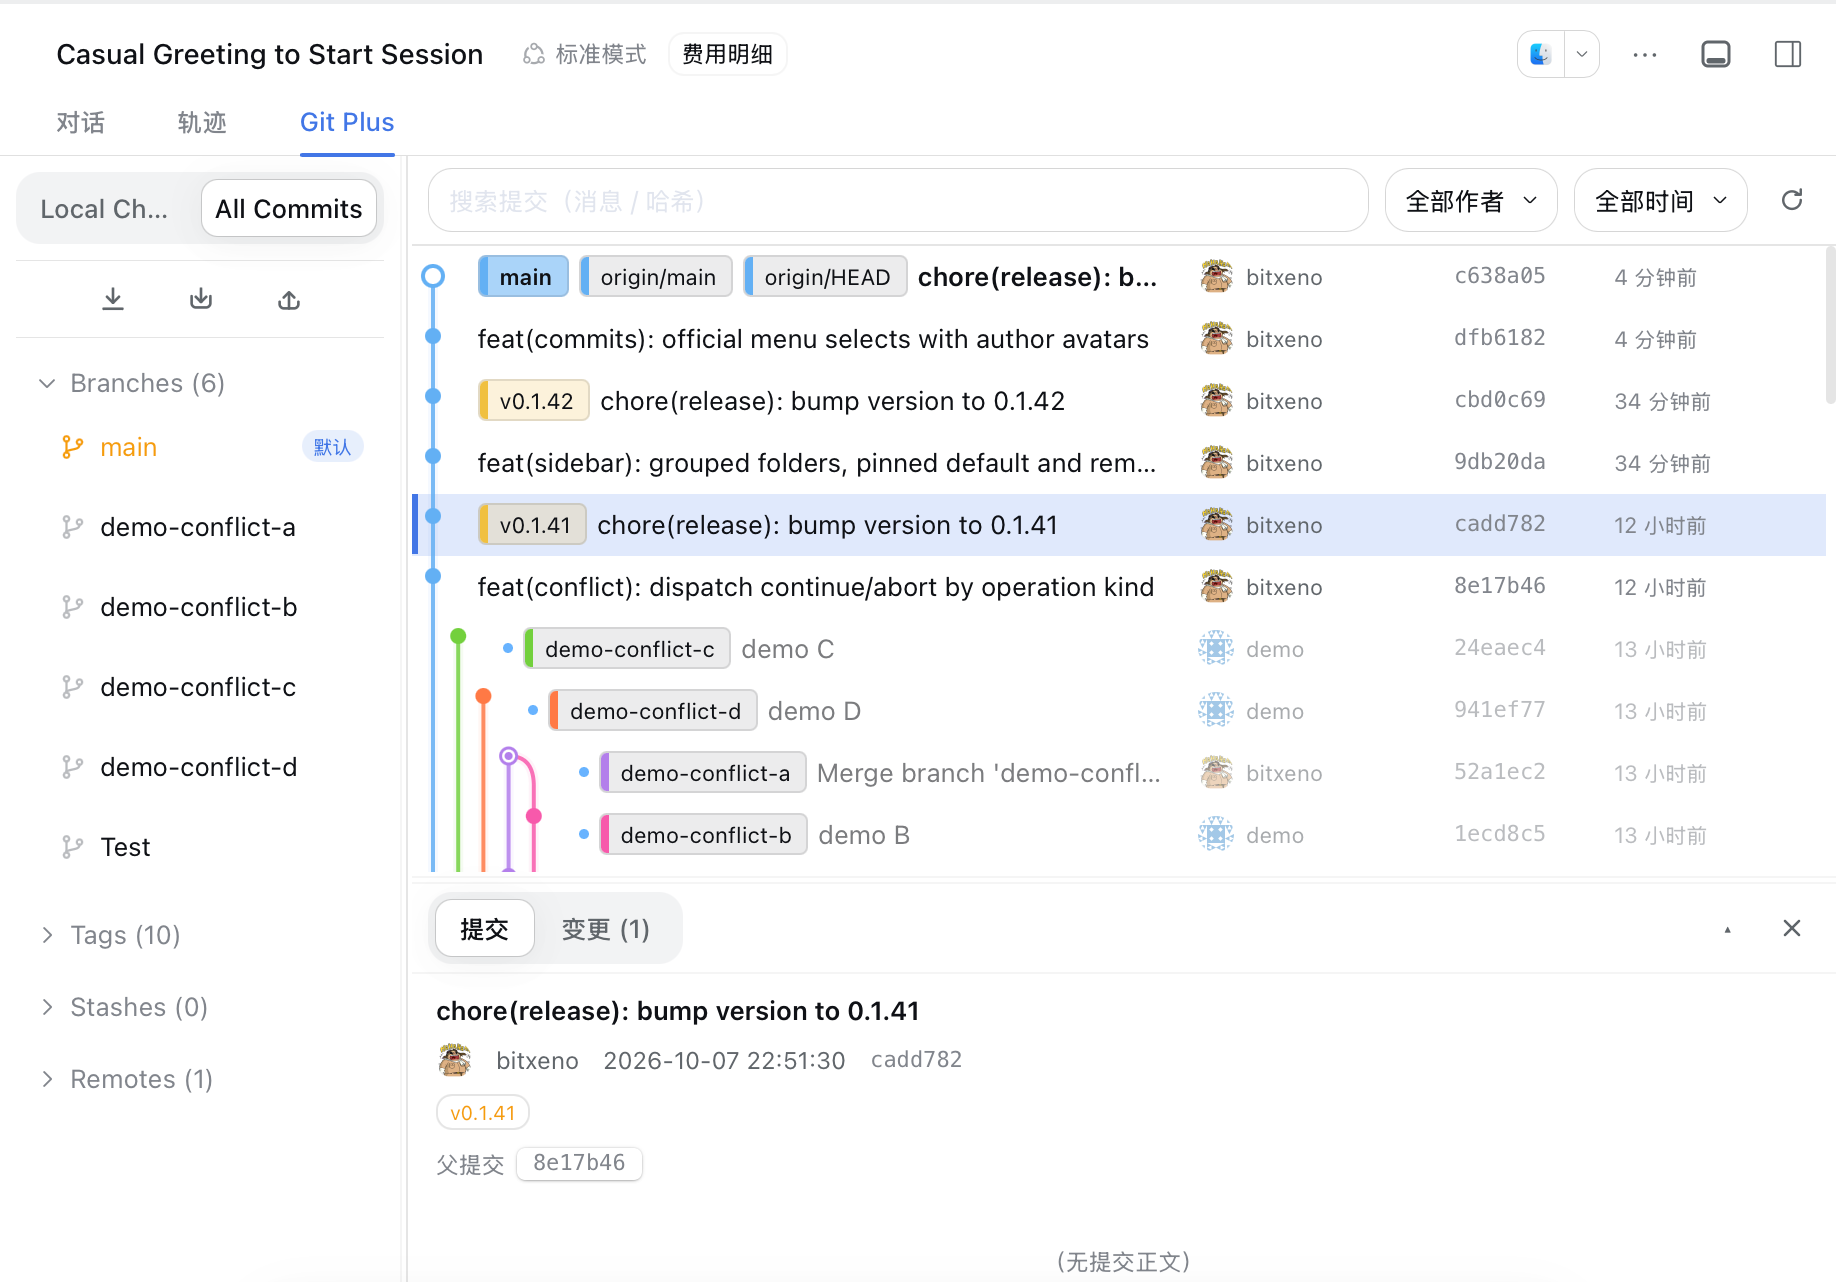Toggle the right sidebar layout icon

pyautogui.click(x=1788, y=54)
